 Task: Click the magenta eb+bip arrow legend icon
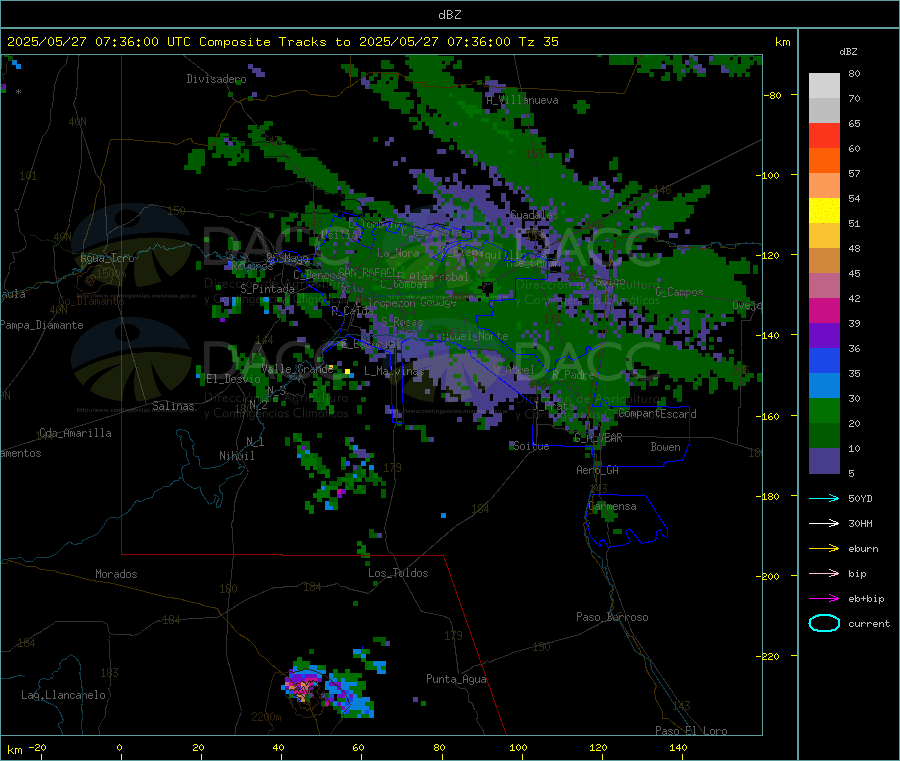pos(824,599)
